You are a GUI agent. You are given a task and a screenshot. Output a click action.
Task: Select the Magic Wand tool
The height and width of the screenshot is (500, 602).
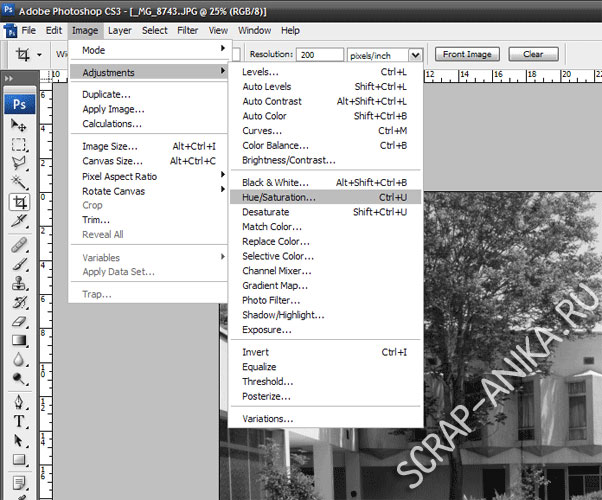[19, 182]
